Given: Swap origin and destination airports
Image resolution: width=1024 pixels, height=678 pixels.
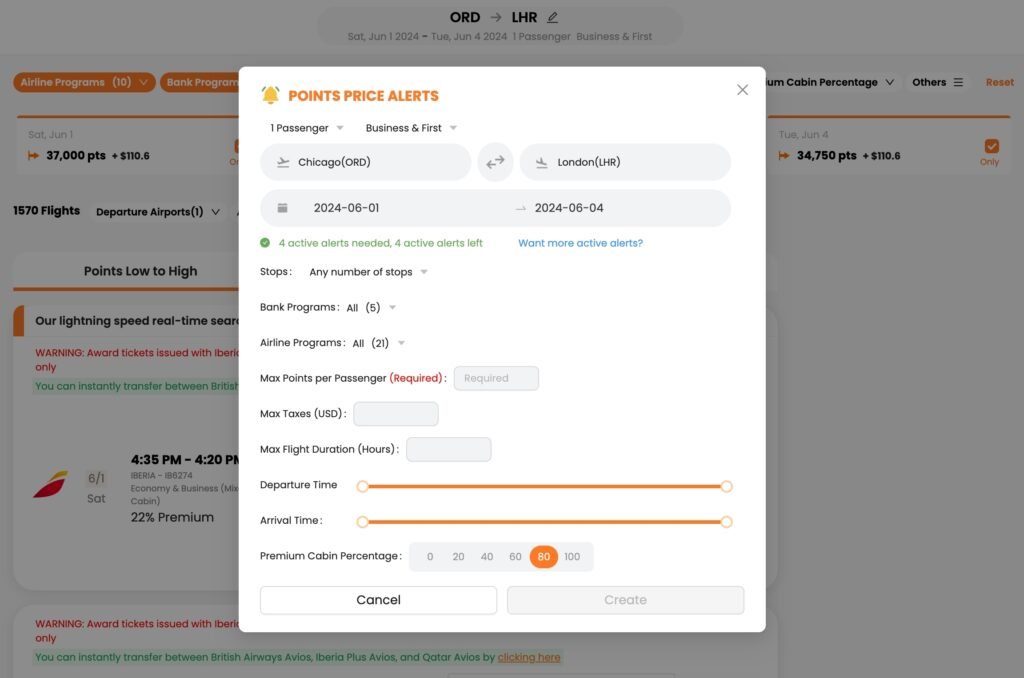Looking at the screenshot, I should pos(495,162).
